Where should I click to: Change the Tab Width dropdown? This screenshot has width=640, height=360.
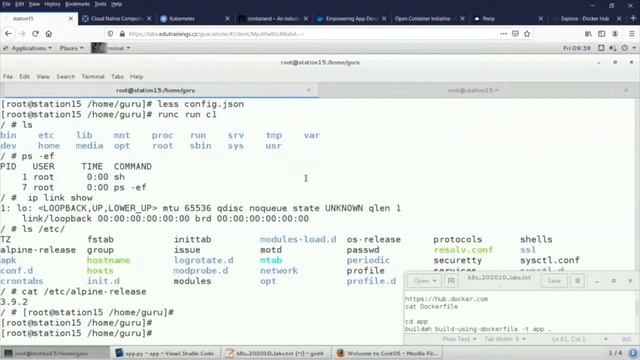point(505,339)
